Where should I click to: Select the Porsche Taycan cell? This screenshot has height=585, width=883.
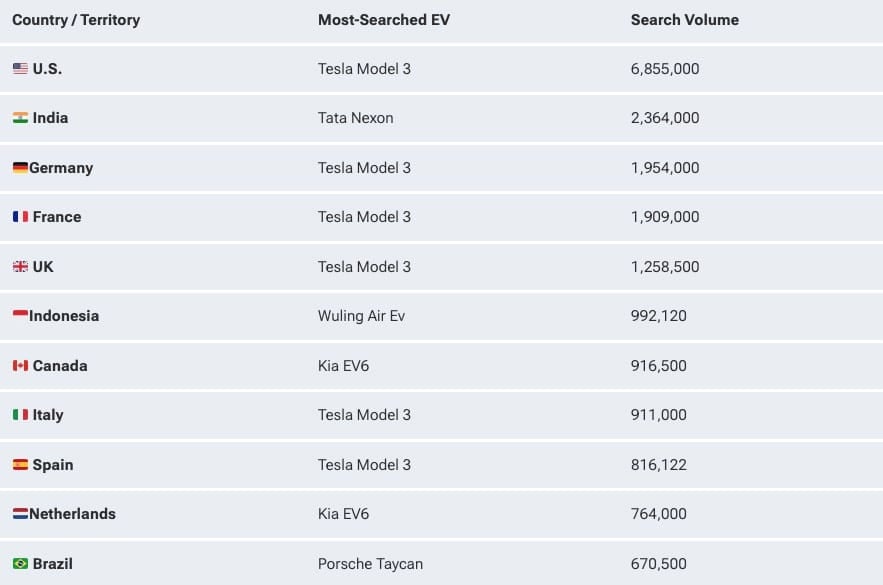coord(370,564)
